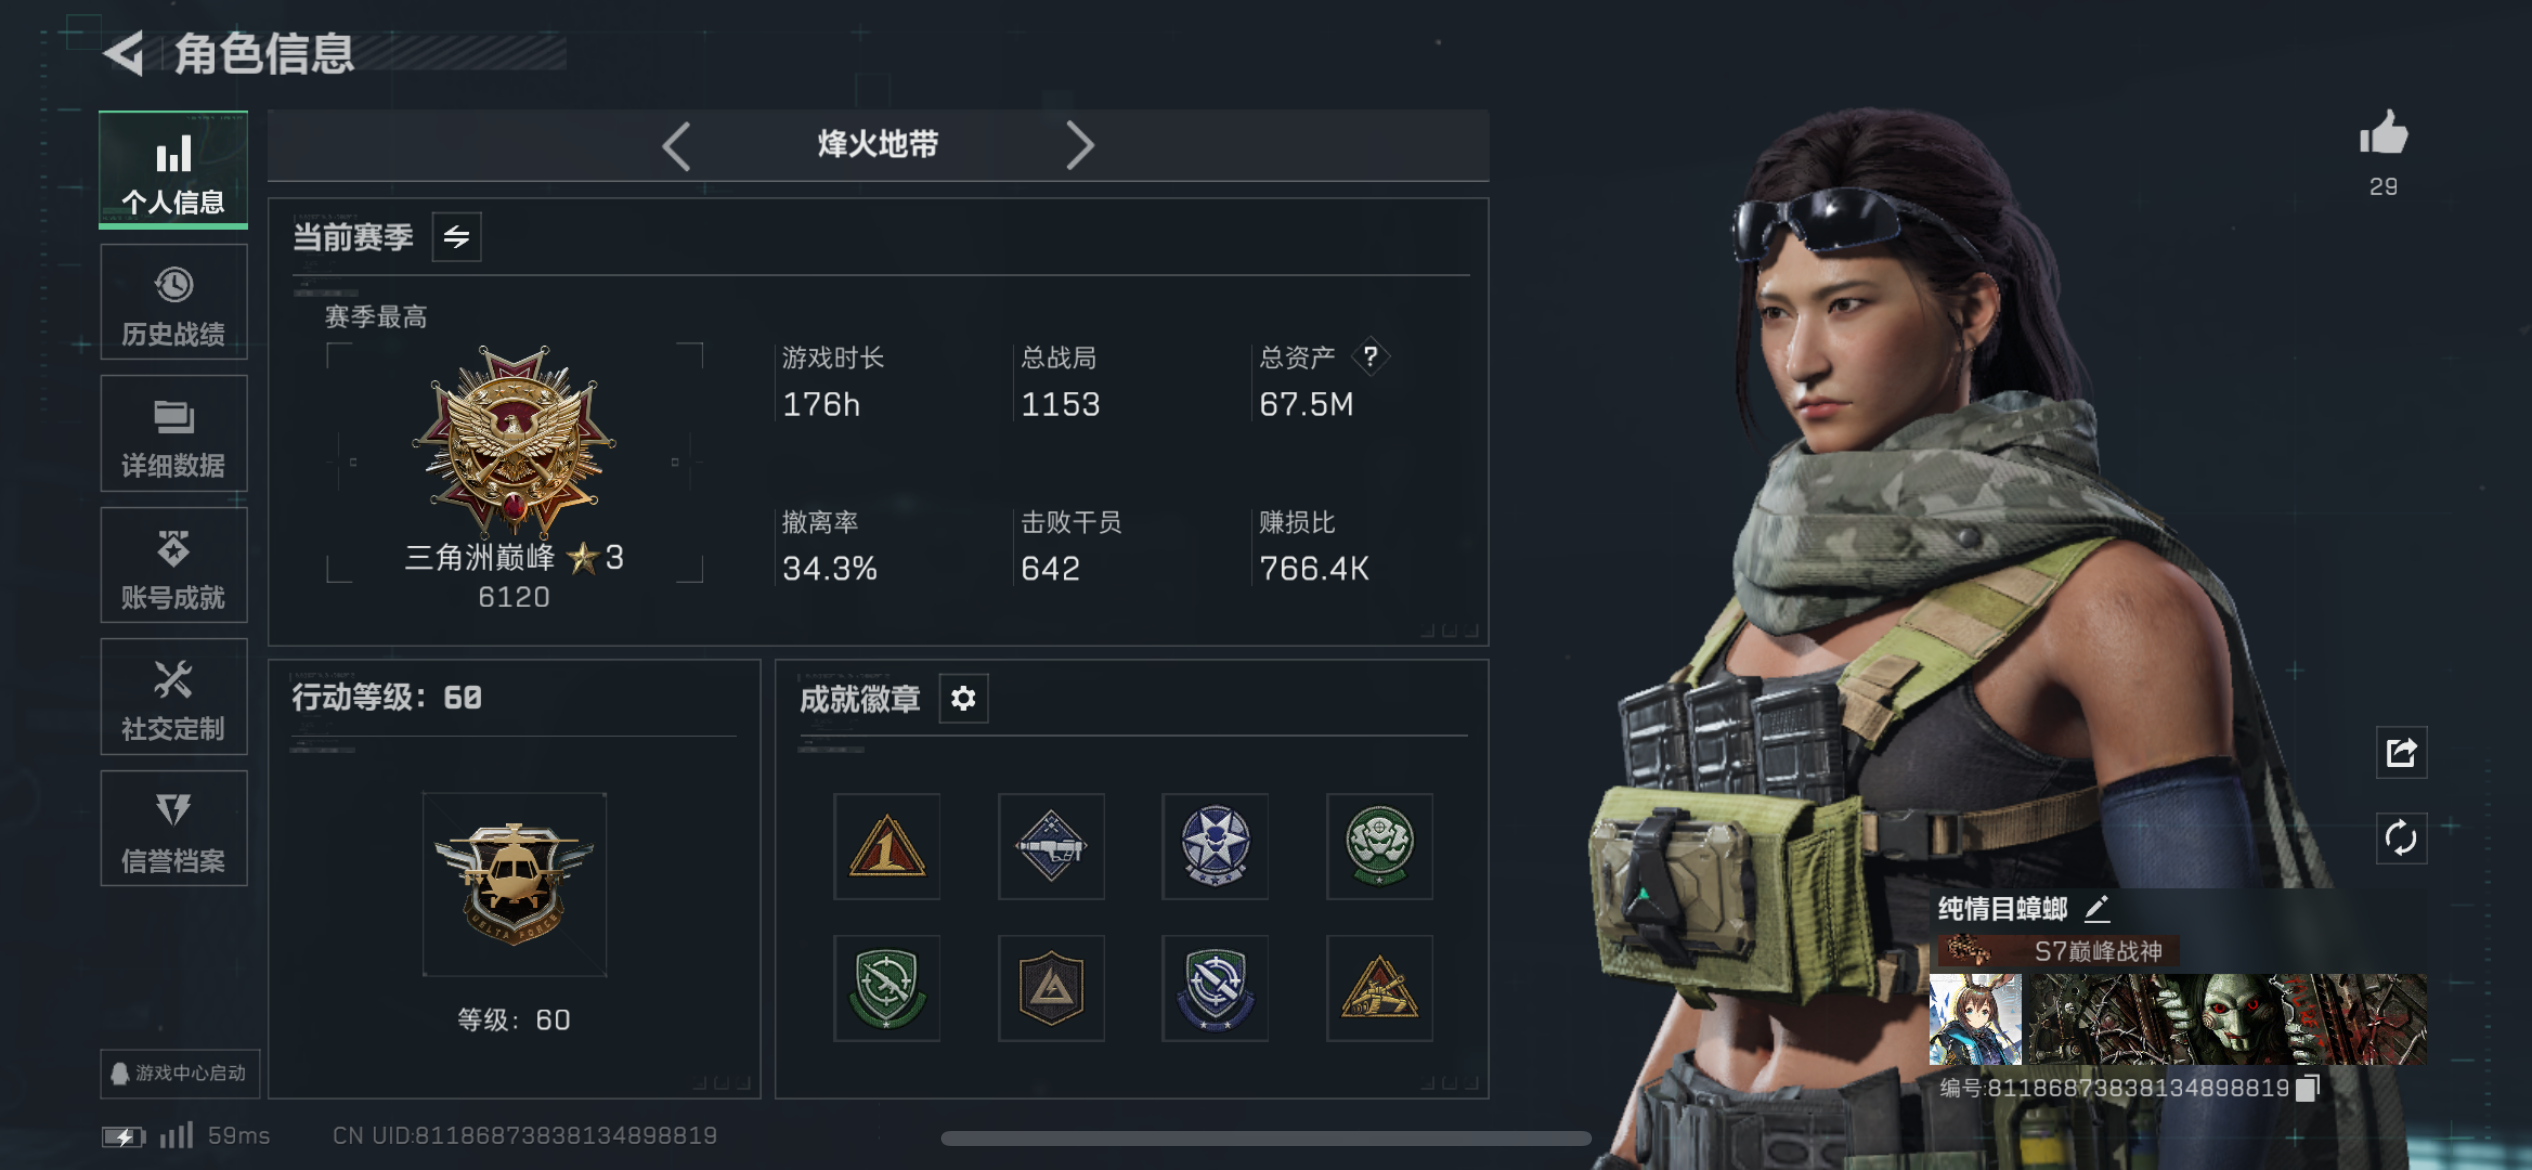The width and height of the screenshot is (2532, 1170).
Task: Click the question mark next to 总资产
Action: [1370, 356]
